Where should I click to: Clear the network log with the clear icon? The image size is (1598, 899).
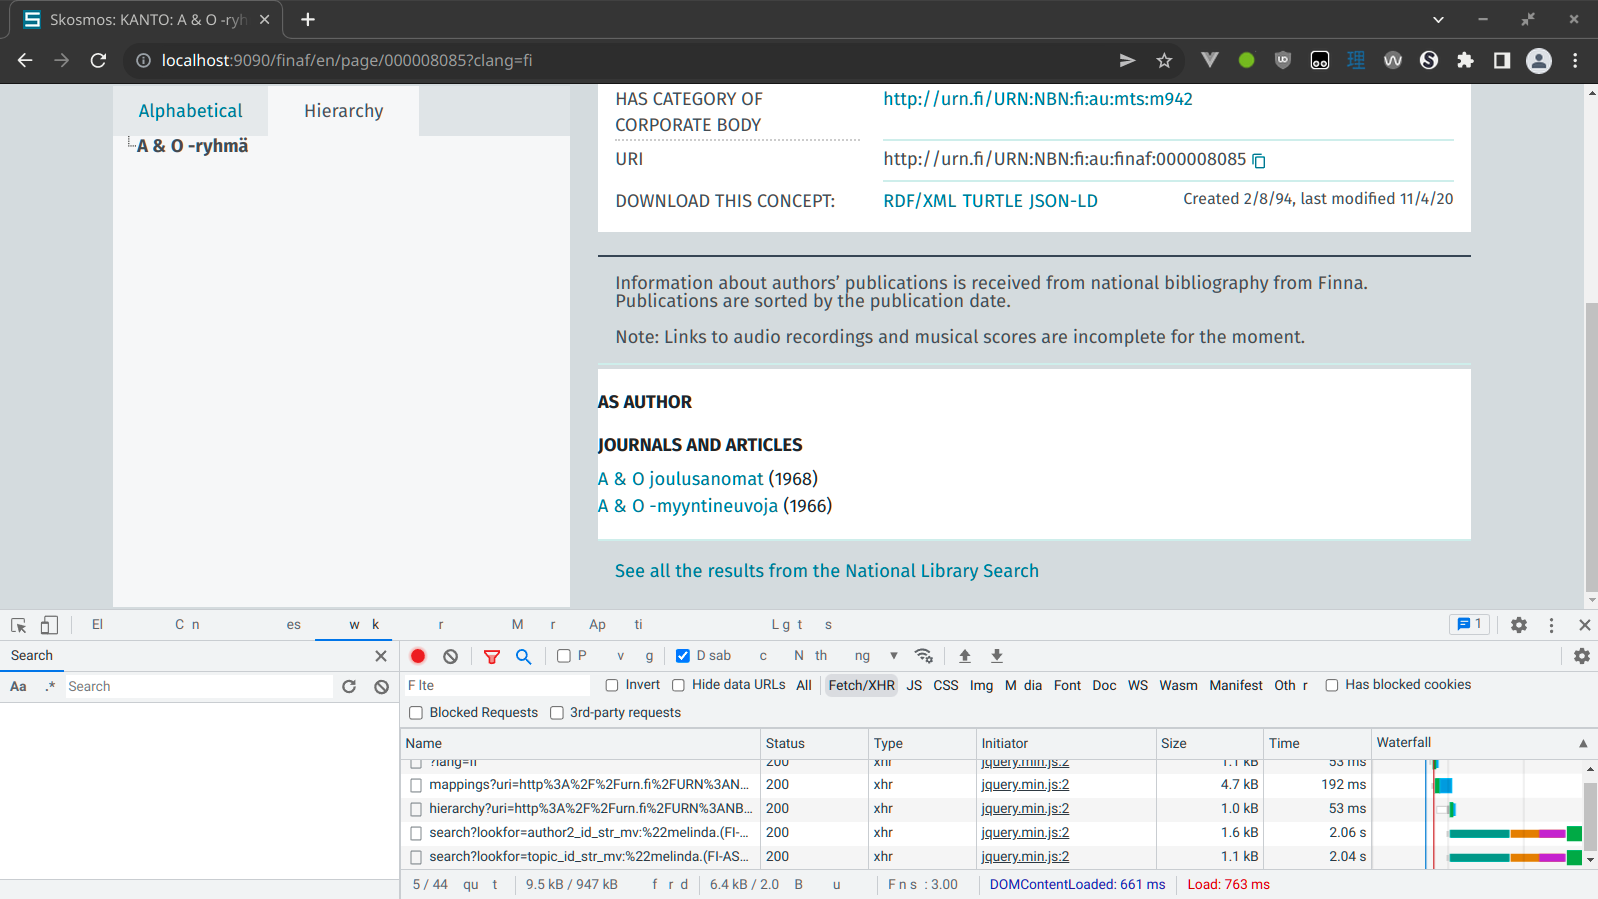451,656
